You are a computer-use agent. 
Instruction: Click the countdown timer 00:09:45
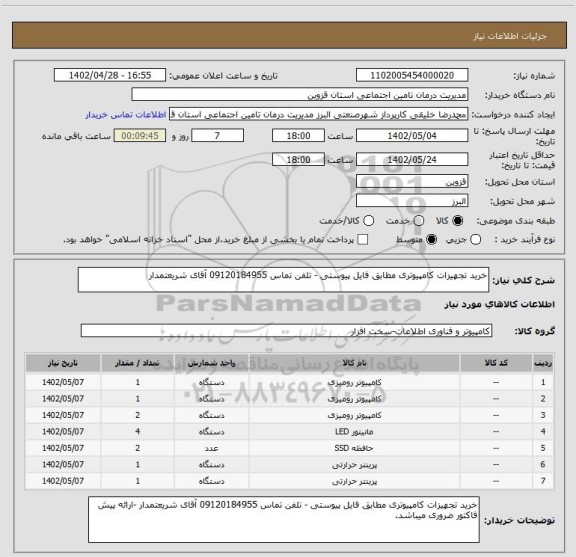(x=140, y=136)
